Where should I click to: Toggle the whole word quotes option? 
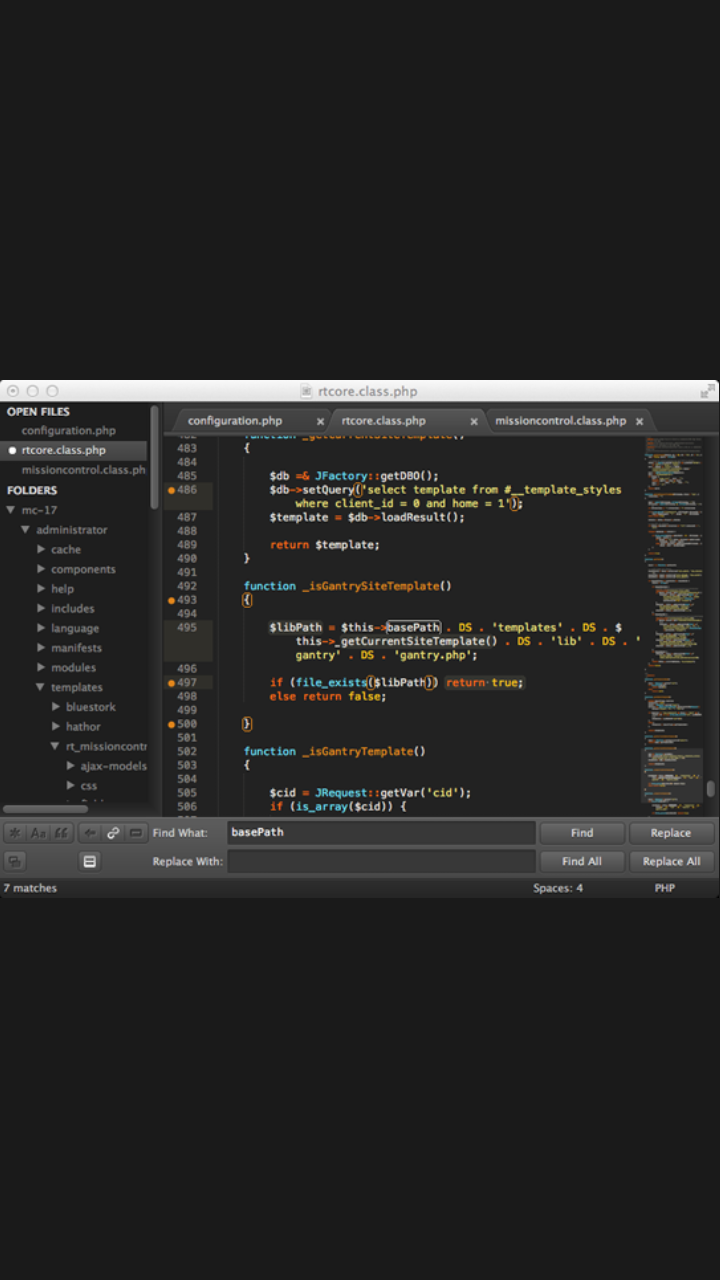[x=62, y=833]
